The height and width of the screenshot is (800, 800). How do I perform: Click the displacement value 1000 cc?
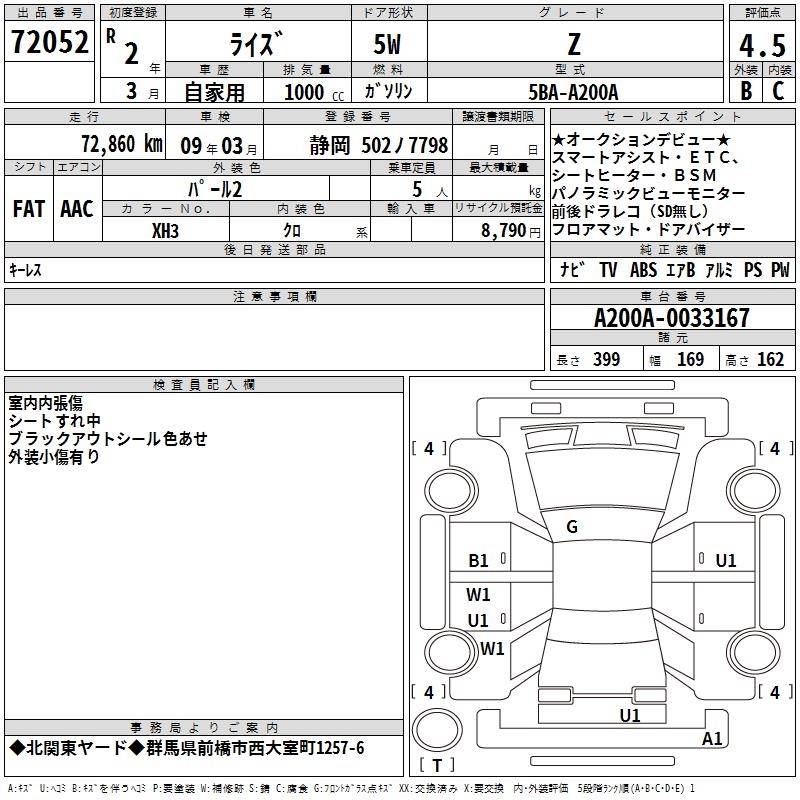point(314,92)
